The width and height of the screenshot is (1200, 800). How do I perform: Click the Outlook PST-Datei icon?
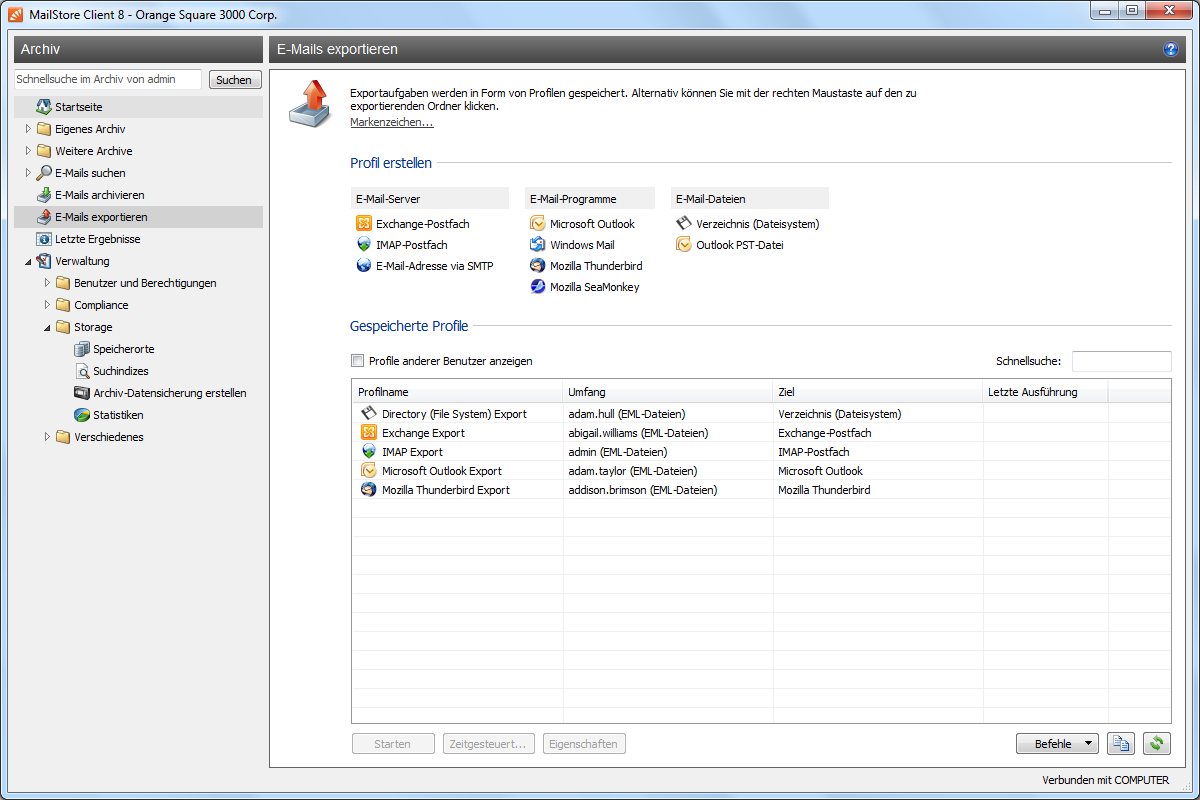[684, 245]
